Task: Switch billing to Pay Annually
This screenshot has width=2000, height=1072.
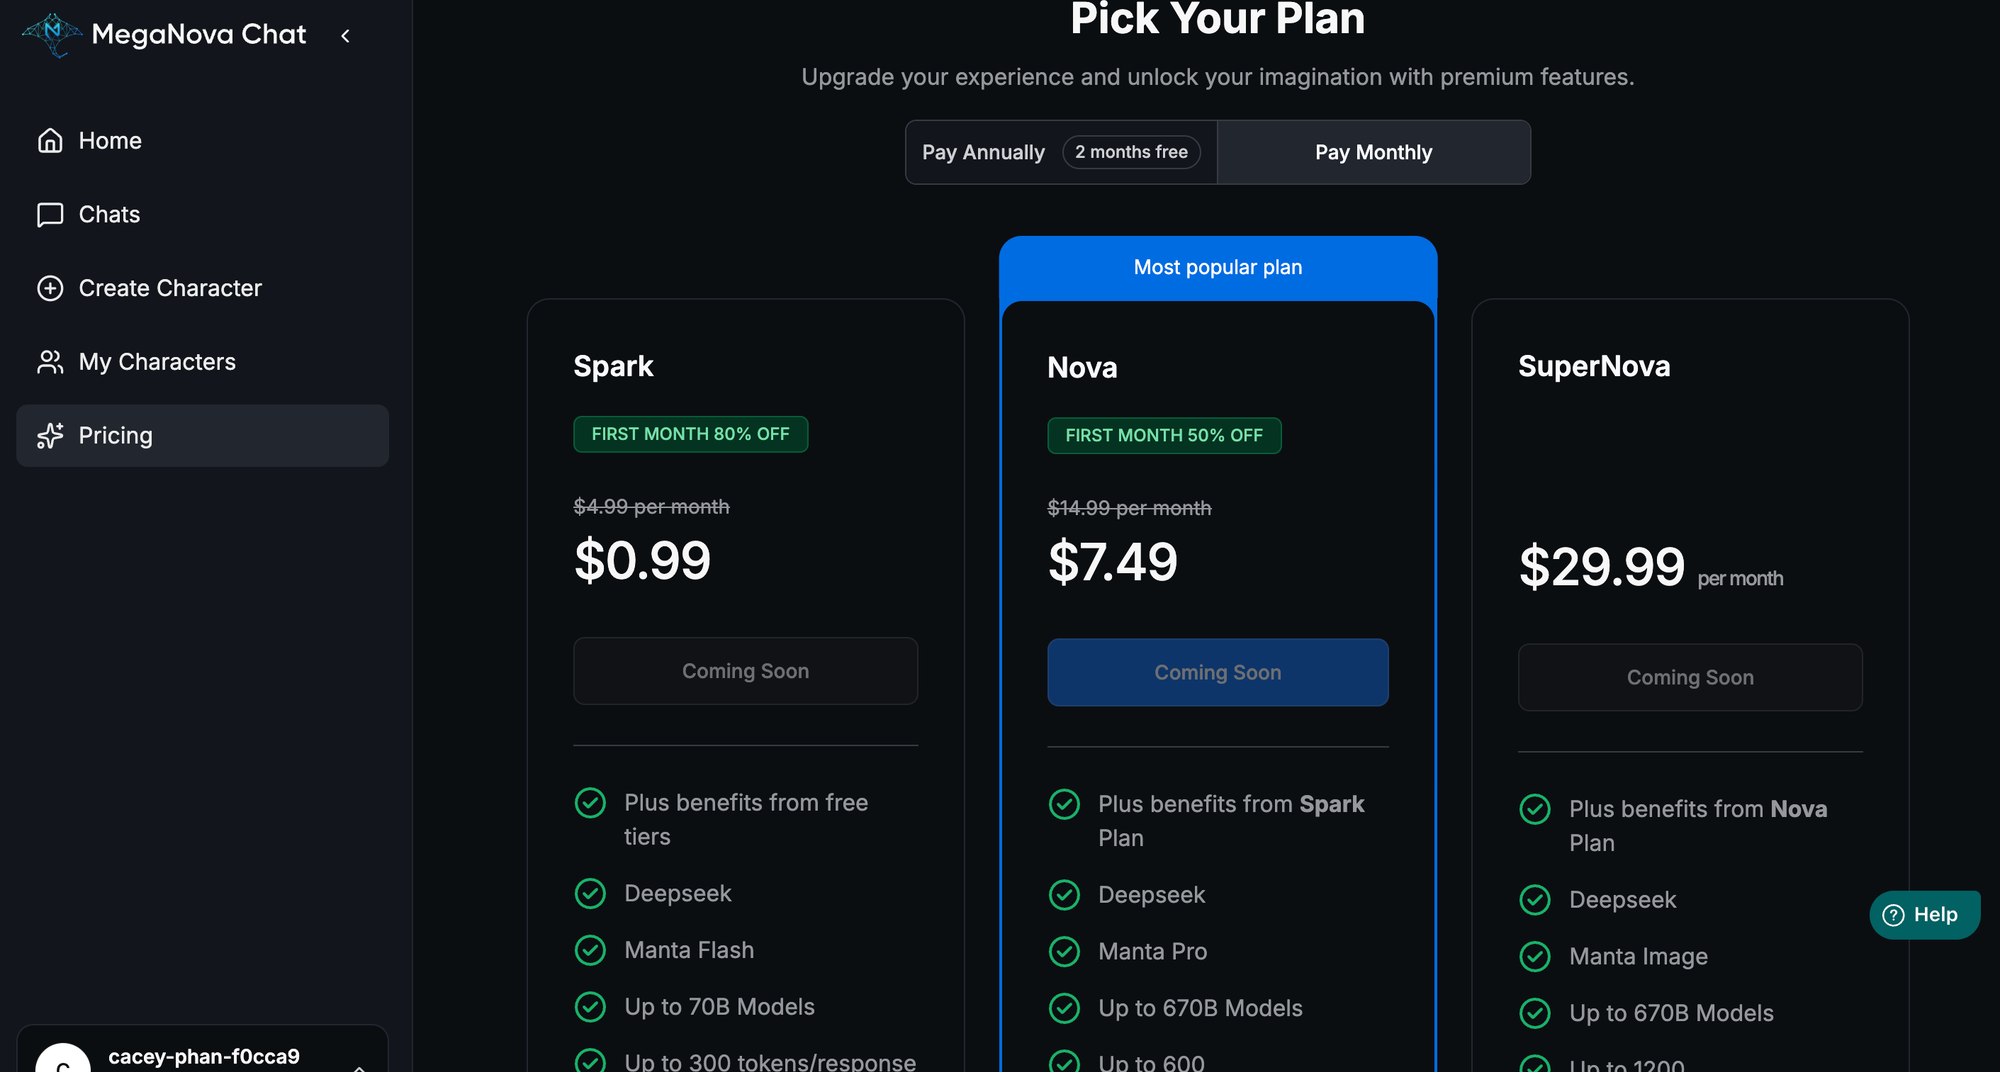Action: [983, 153]
